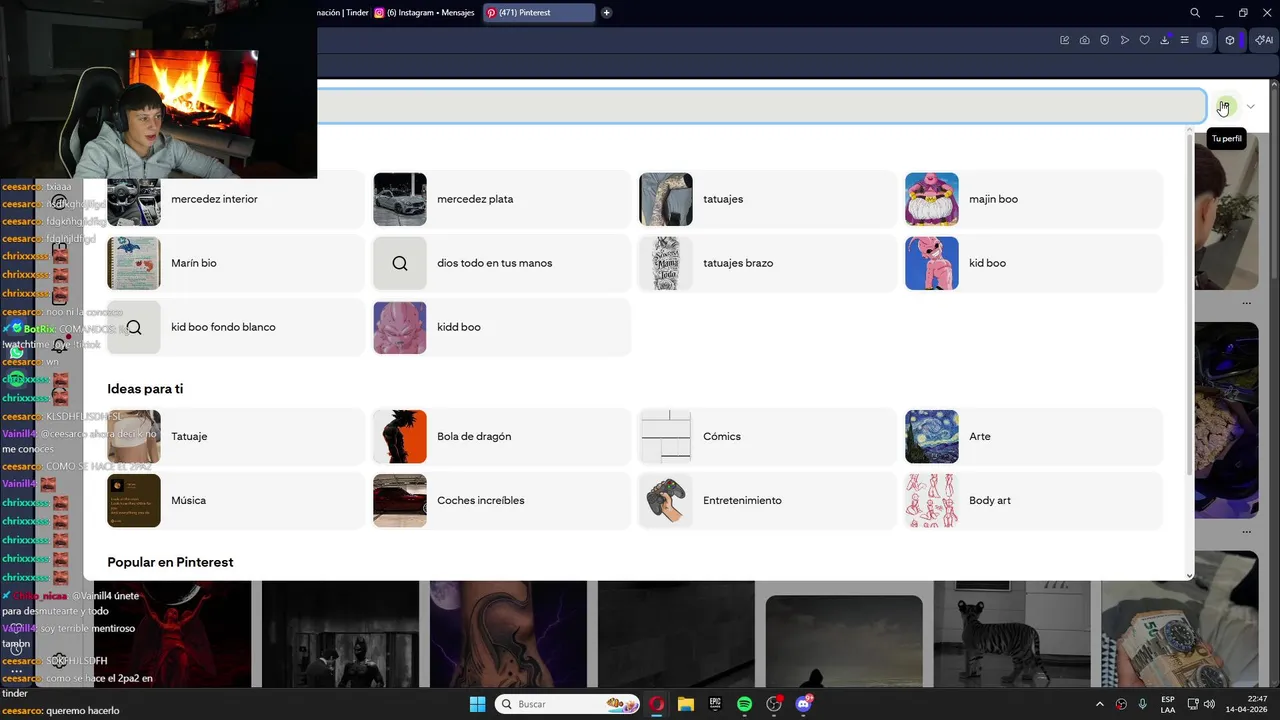Click the heart bookmark icon in toolbar
The image size is (1280, 720).
1144,40
